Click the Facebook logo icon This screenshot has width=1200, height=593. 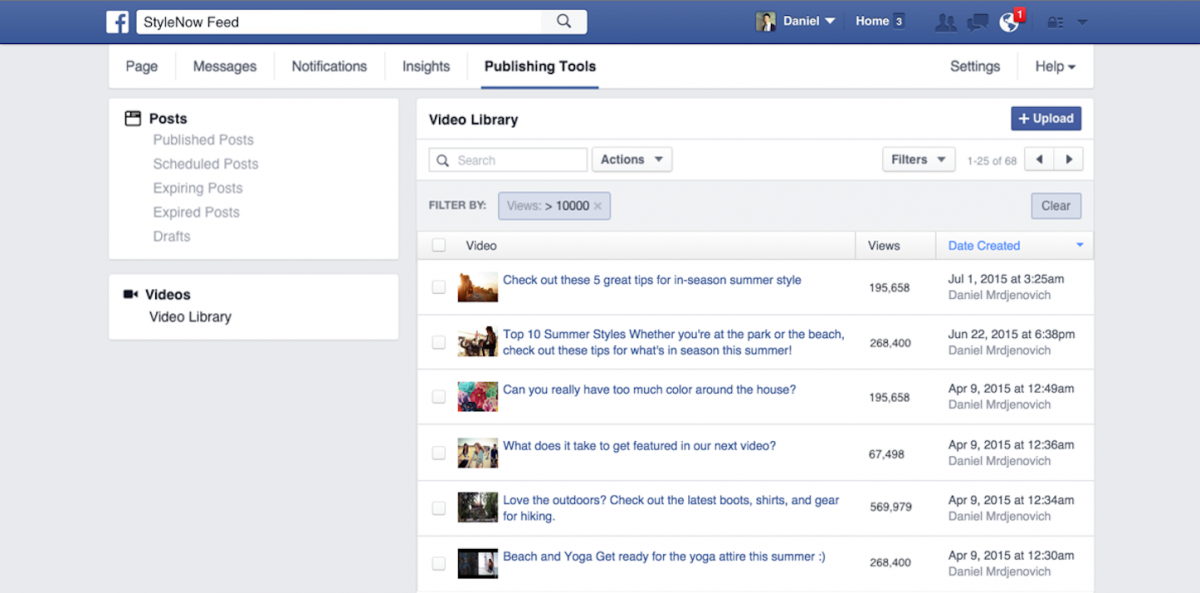point(117,20)
